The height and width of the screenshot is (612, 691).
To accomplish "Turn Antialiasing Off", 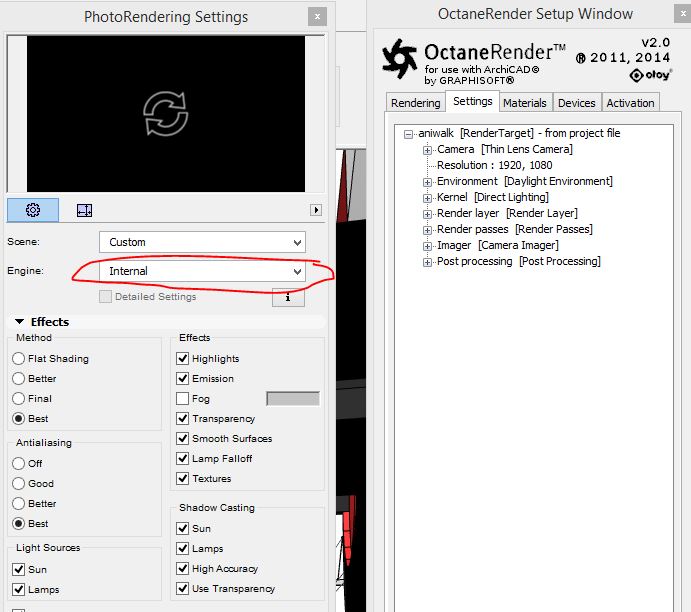I will (x=19, y=464).
